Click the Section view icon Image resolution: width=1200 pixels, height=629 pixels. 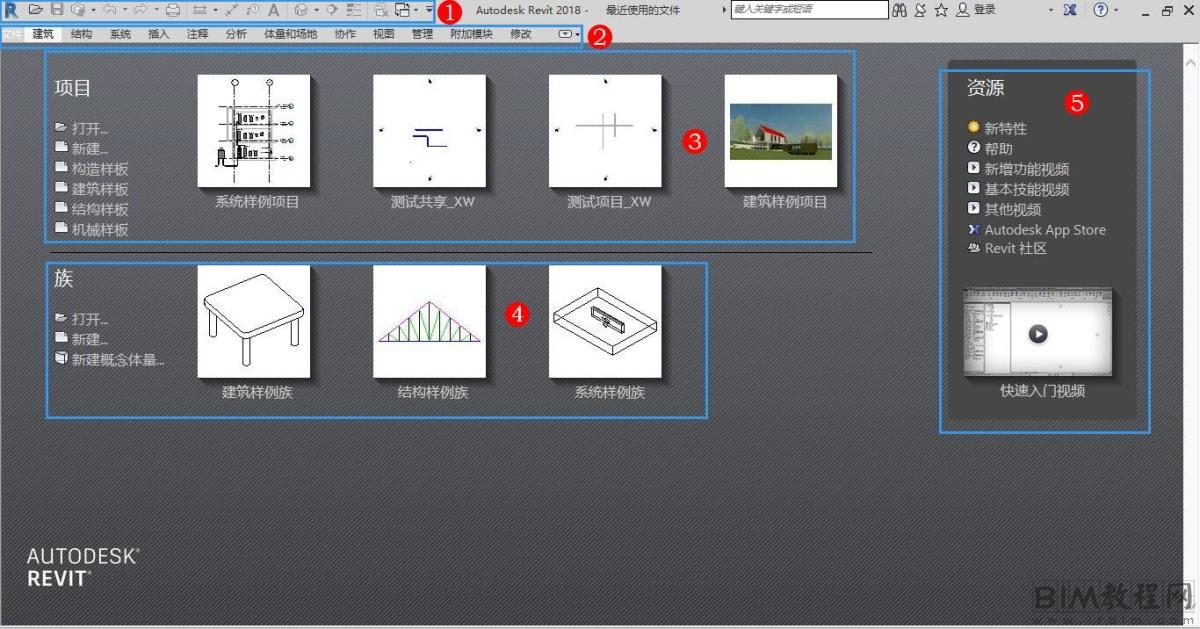331,10
